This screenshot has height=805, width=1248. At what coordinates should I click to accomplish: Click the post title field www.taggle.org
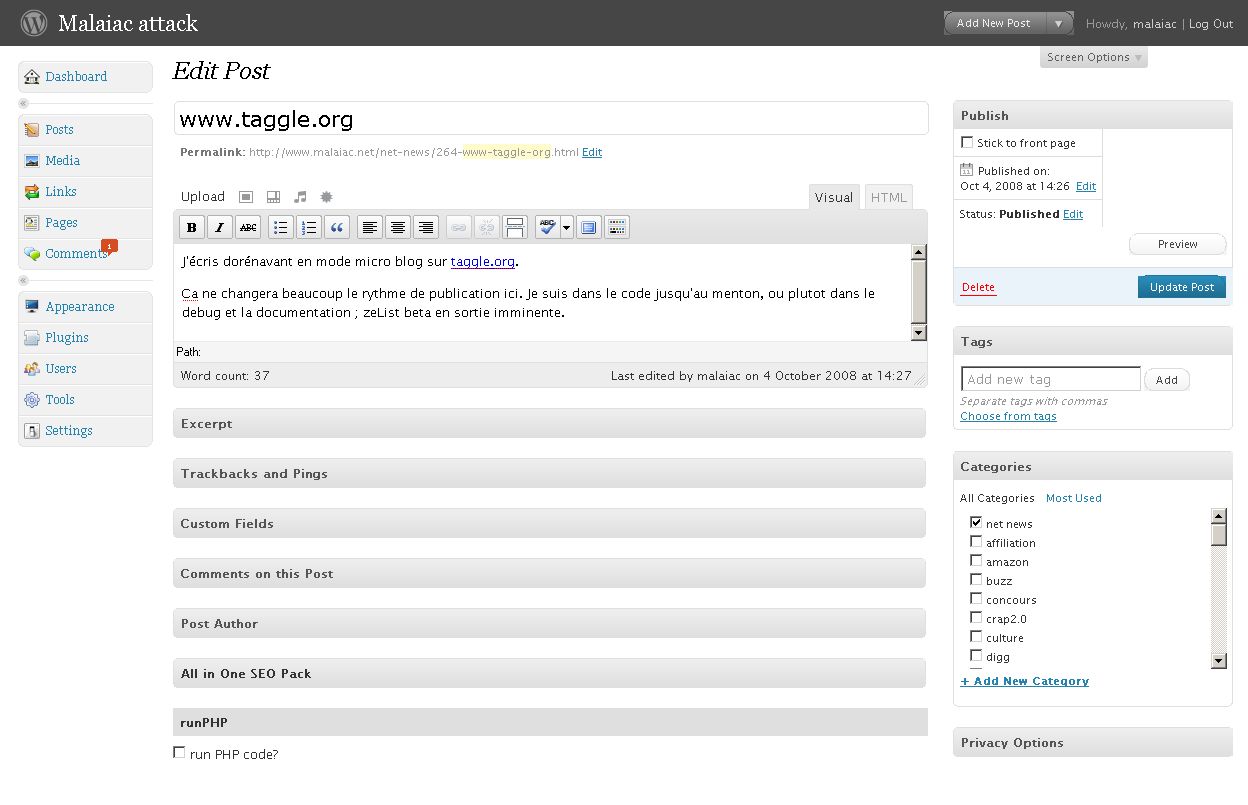tap(551, 119)
